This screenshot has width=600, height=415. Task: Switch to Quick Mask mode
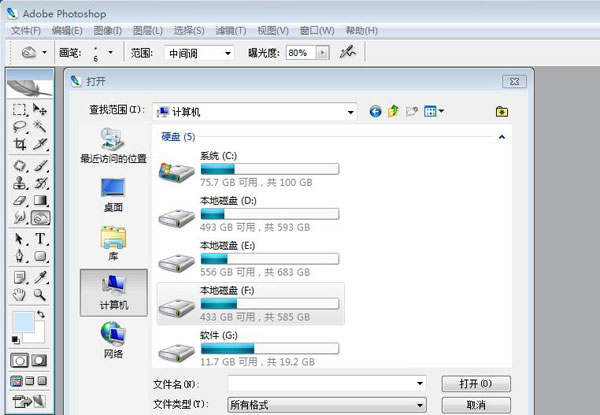pos(40,359)
